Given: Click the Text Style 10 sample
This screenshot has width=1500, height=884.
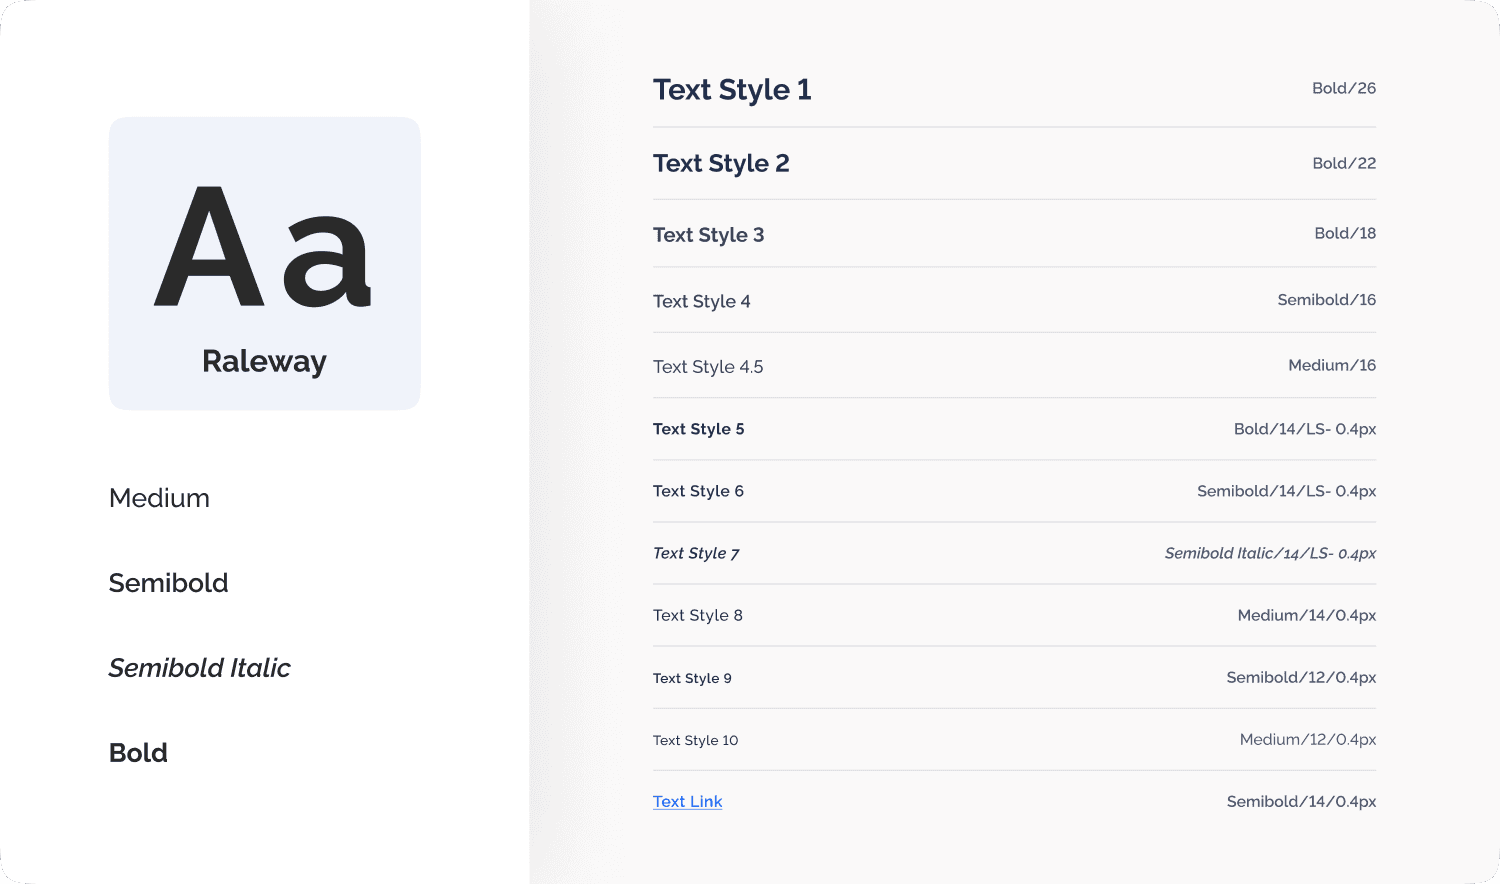Looking at the screenshot, I should (695, 740).
